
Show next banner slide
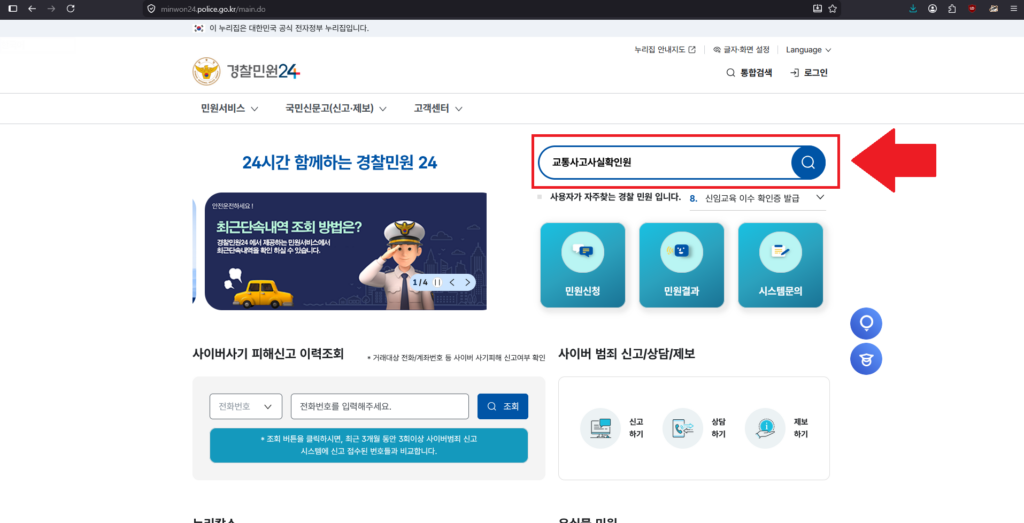468,282
